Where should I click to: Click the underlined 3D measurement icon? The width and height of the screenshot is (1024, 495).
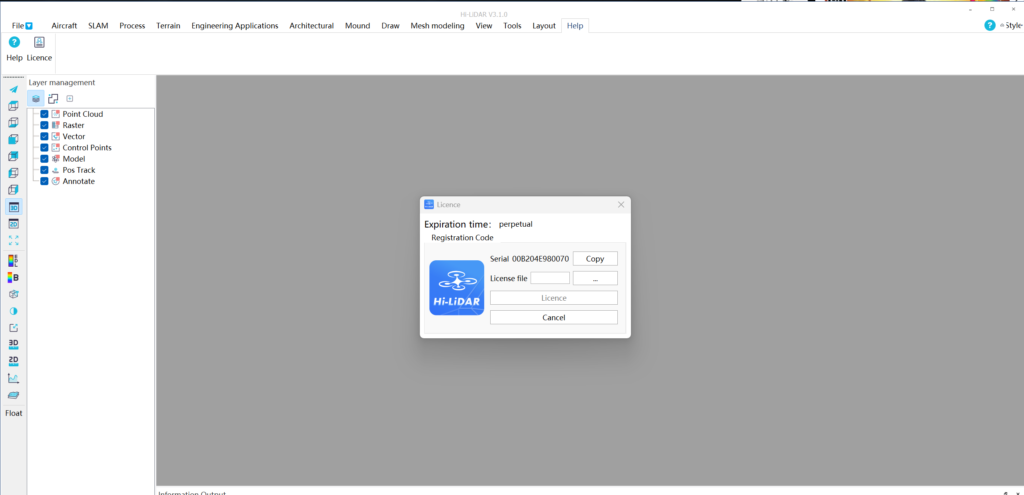click(x=14, y=344)
